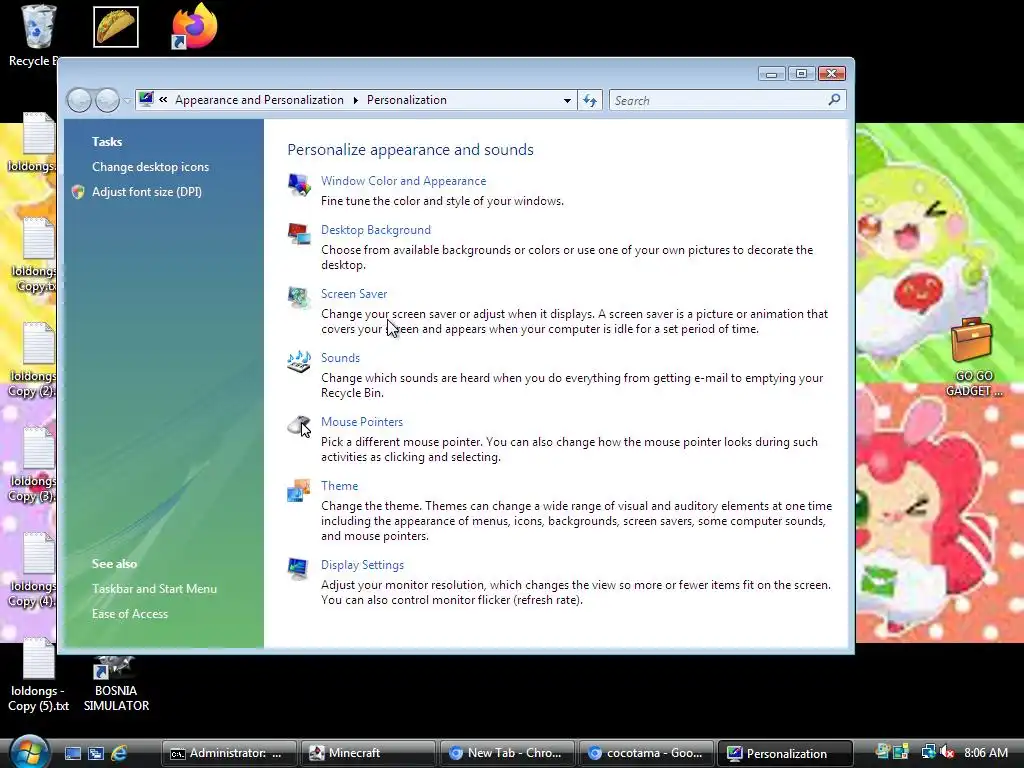Image resolution: width=1024 pixels, height=768 pixels.
Task: Click the shield icon beside Adjust font size
Action: 78,192
